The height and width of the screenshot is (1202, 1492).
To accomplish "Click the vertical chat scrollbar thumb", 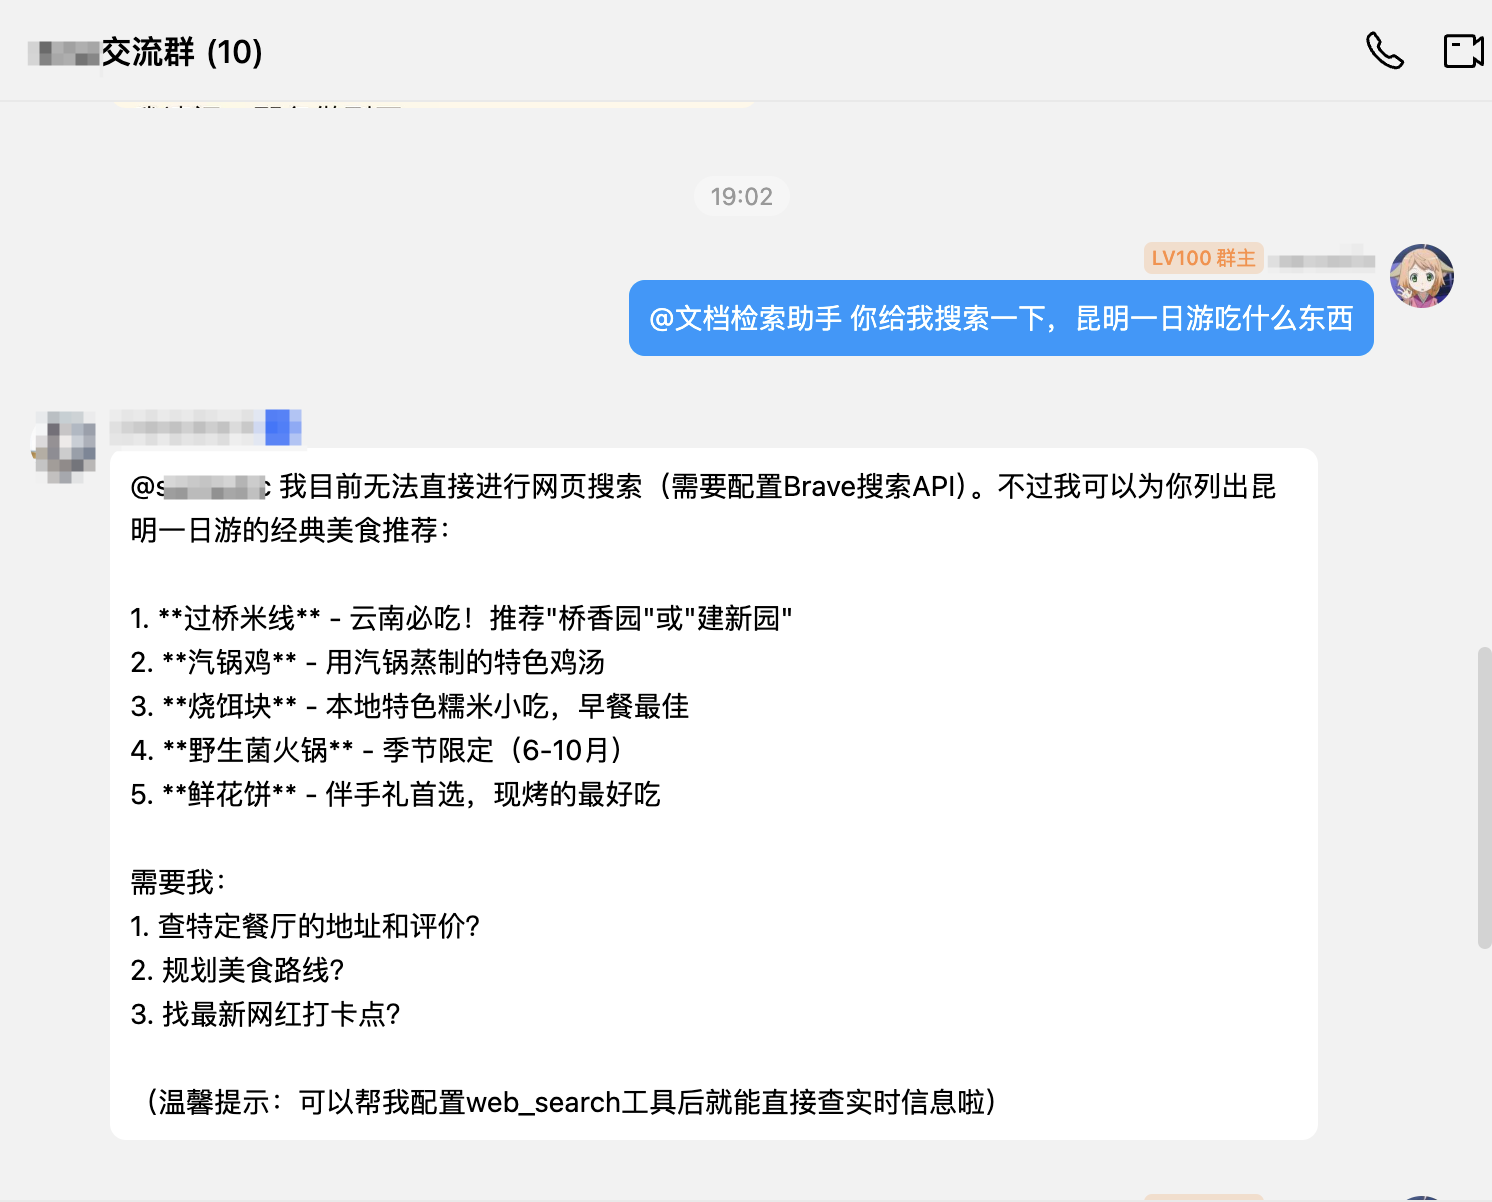I will pos(1484,797).
